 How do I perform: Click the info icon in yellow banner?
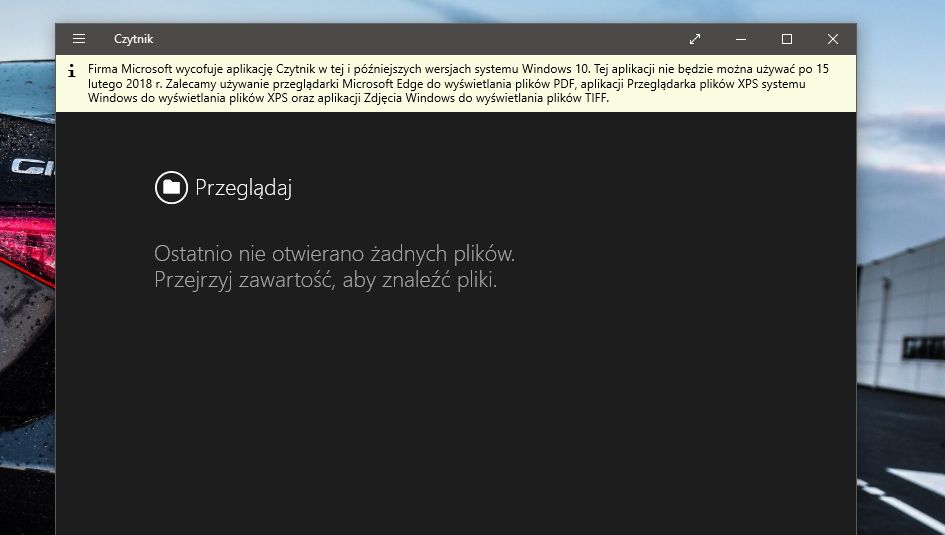[72, 70]
